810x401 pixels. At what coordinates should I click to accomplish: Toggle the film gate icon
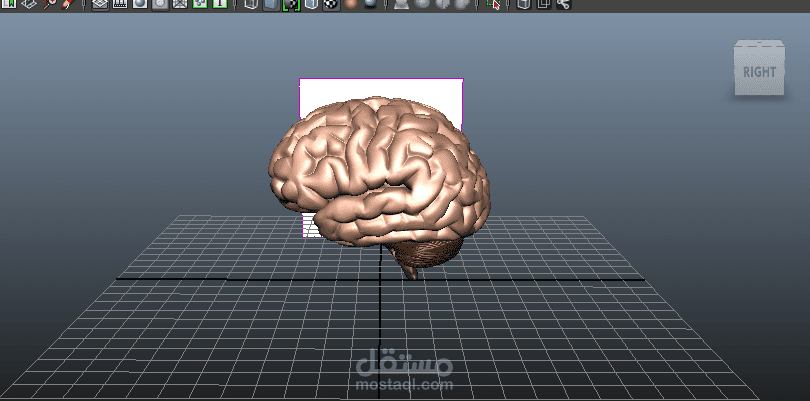[x=120, y=4]
